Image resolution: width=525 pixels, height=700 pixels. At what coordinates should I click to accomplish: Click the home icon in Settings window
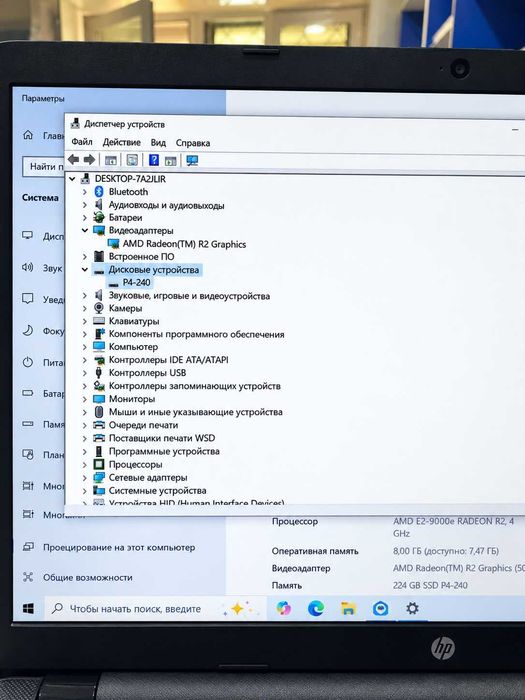(x=28, y=135)
